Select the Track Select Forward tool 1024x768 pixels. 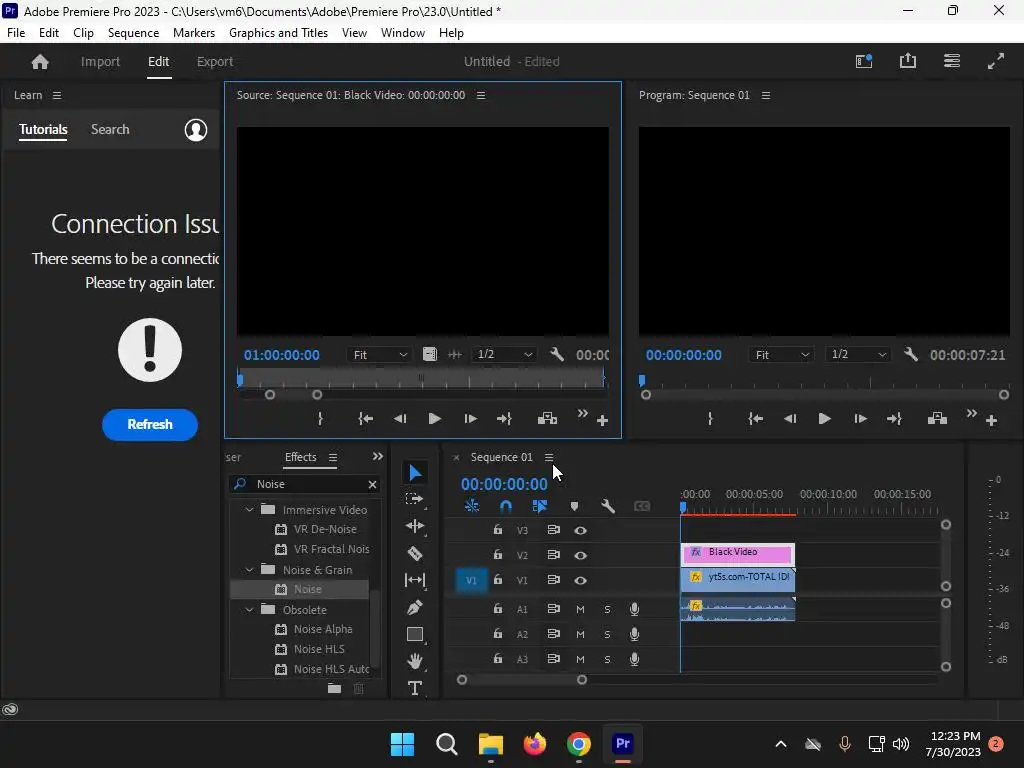click(415, 499)
